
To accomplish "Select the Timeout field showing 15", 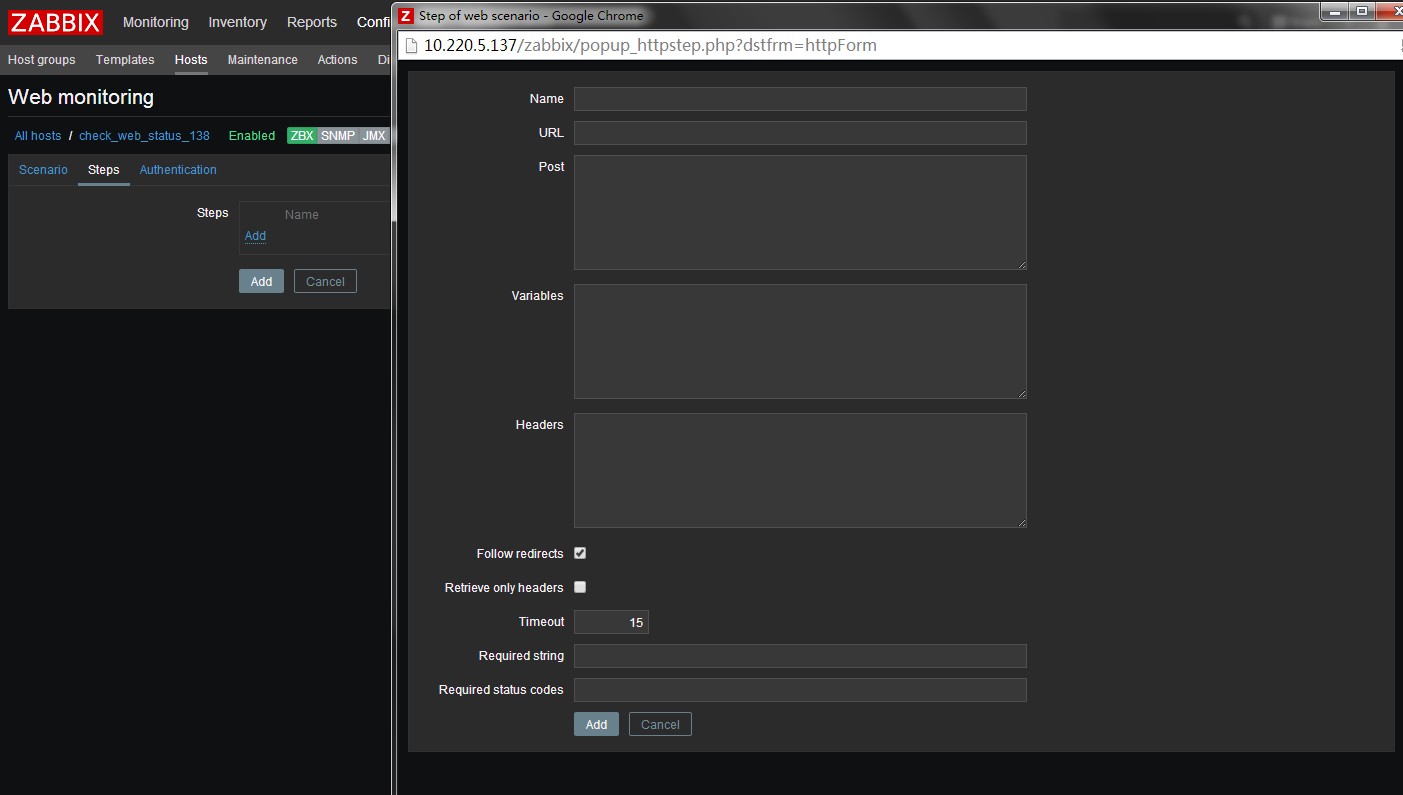I will (611, 622).
